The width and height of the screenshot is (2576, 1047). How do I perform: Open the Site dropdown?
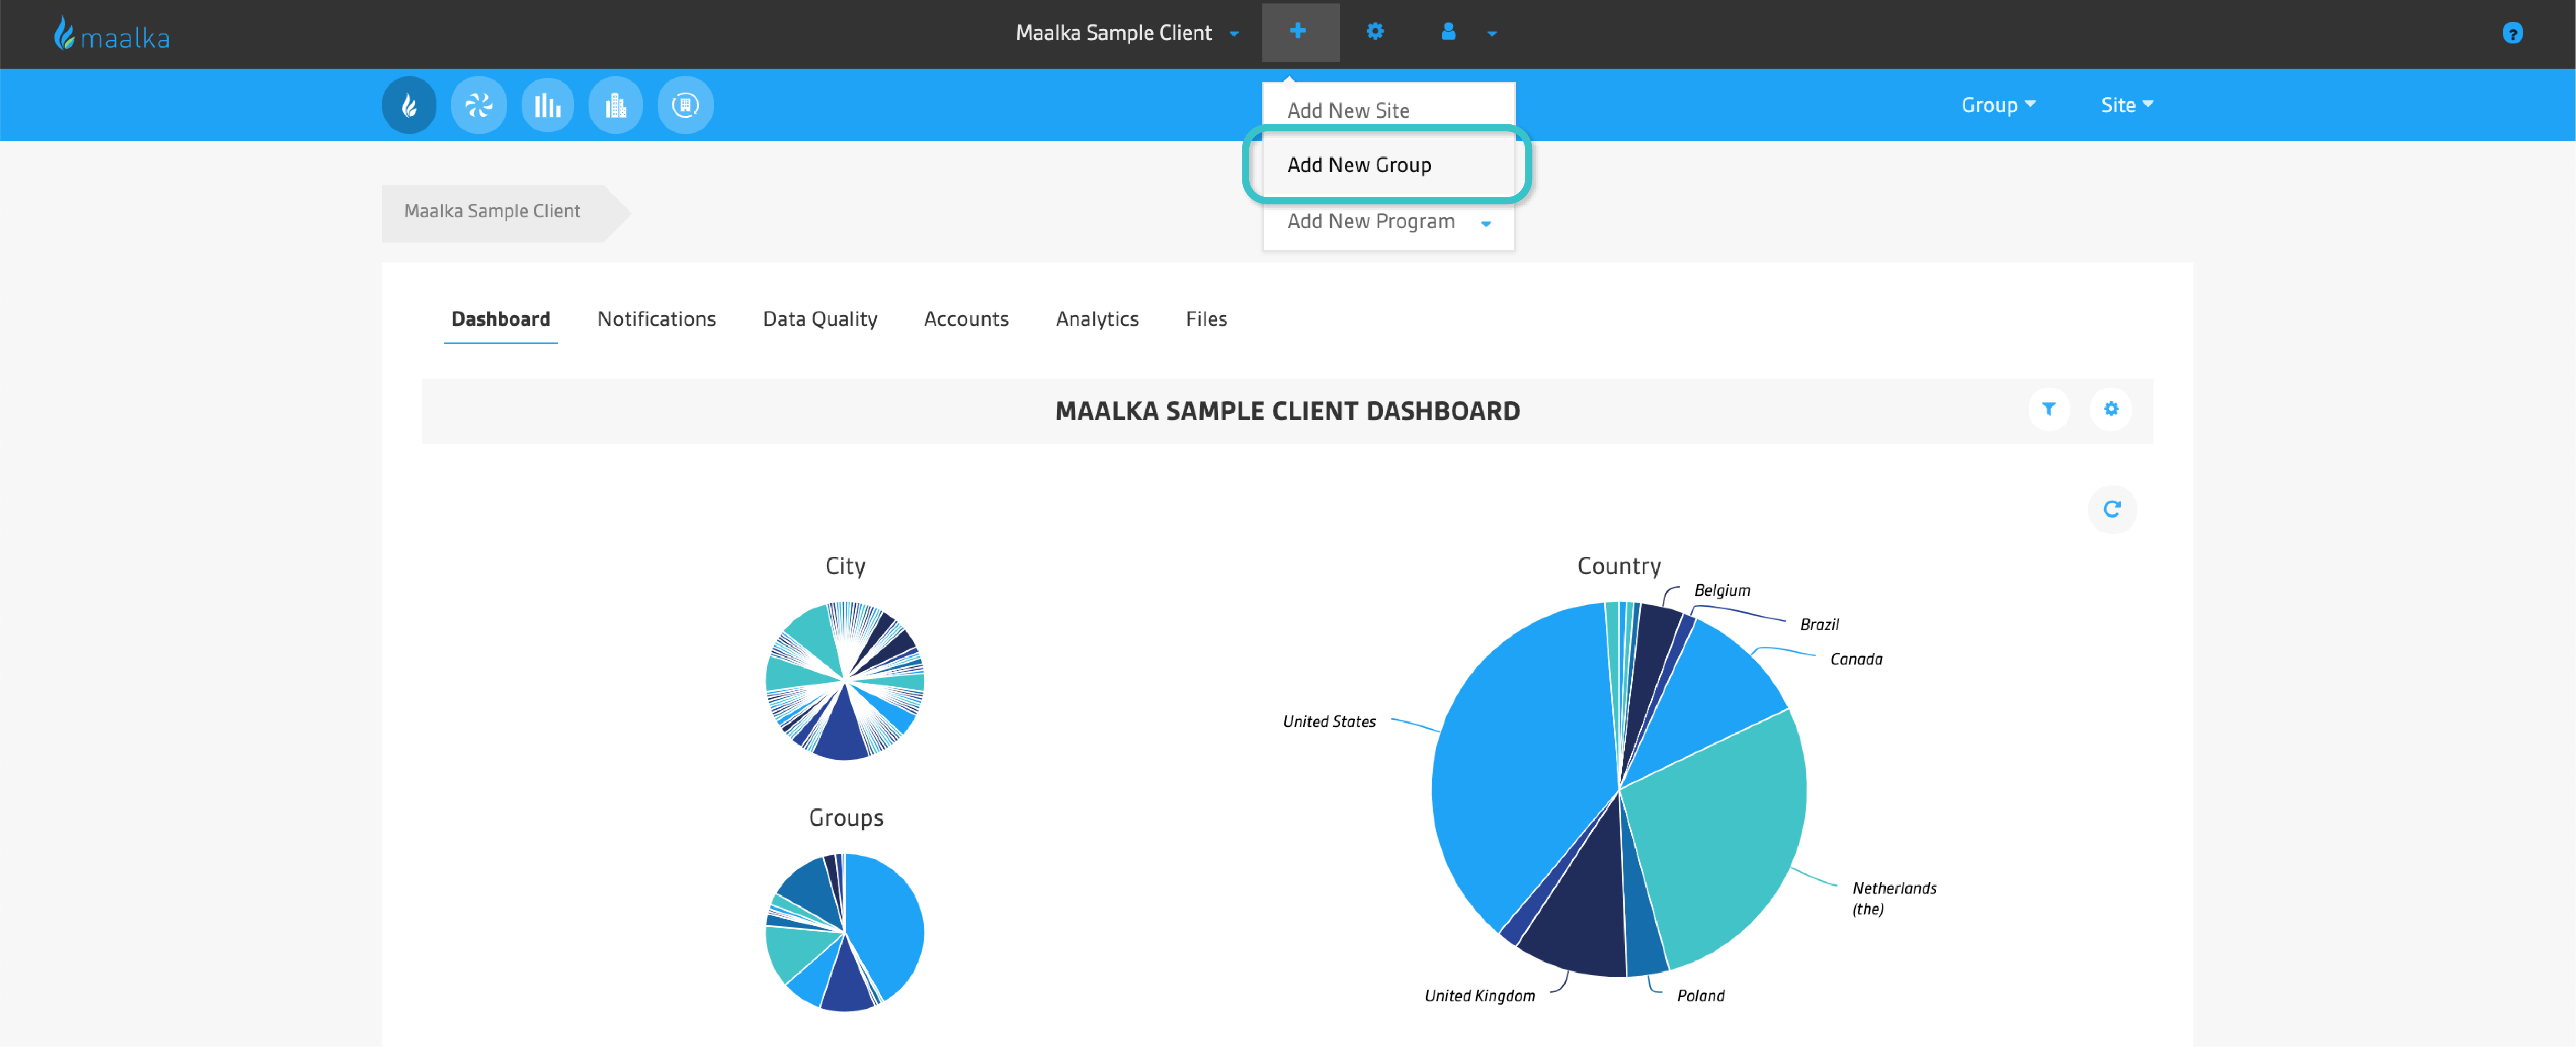pos(2127,105)
